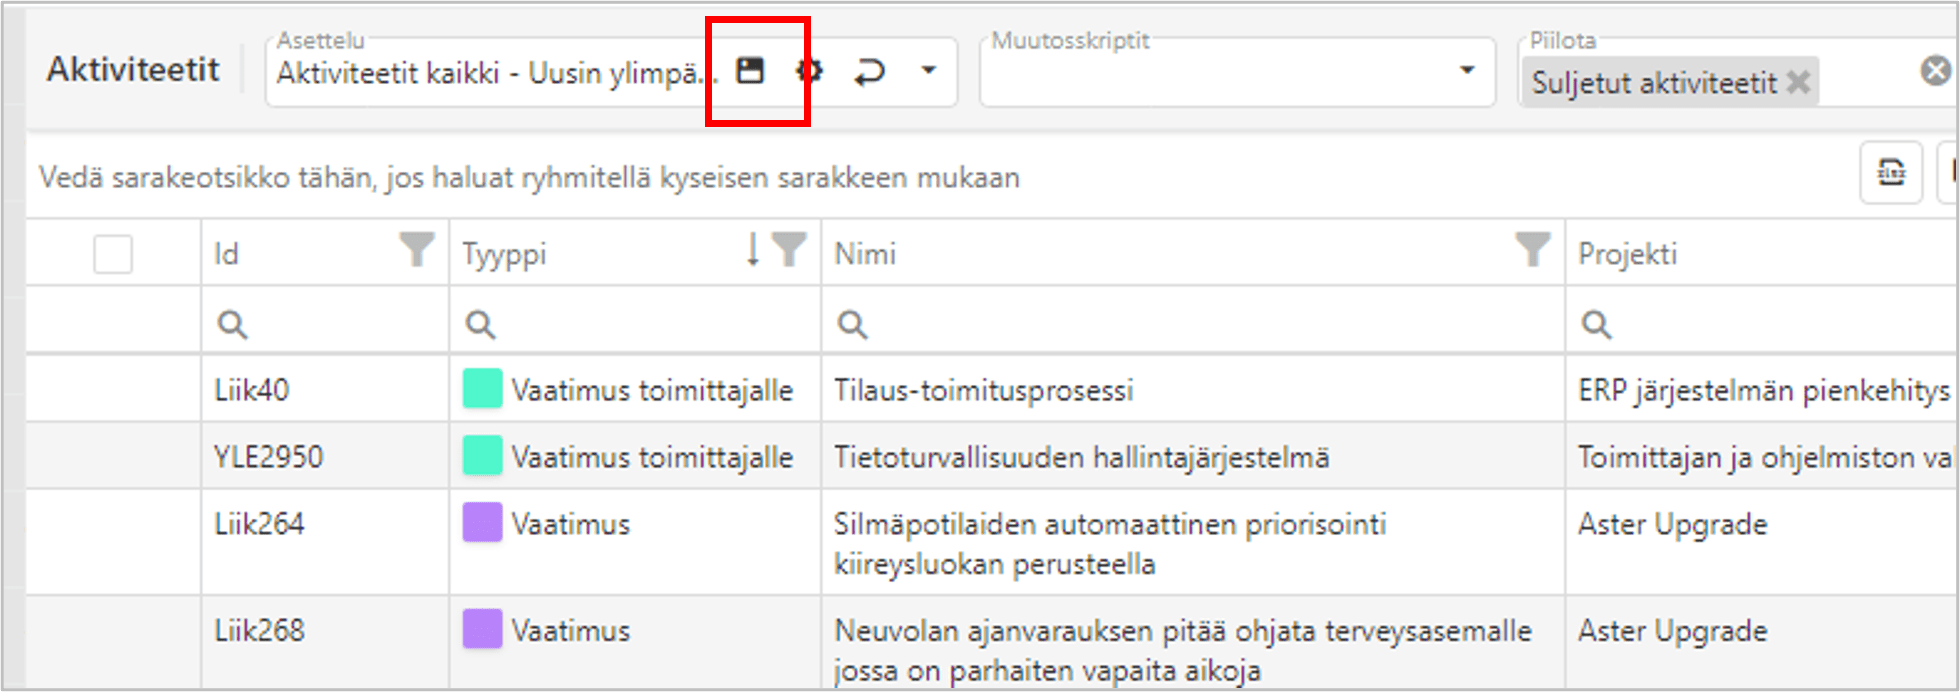This screenshot has height=692, width=1960.
Task: Click green color swatch in Liik40 row
Action: point(482,389)
